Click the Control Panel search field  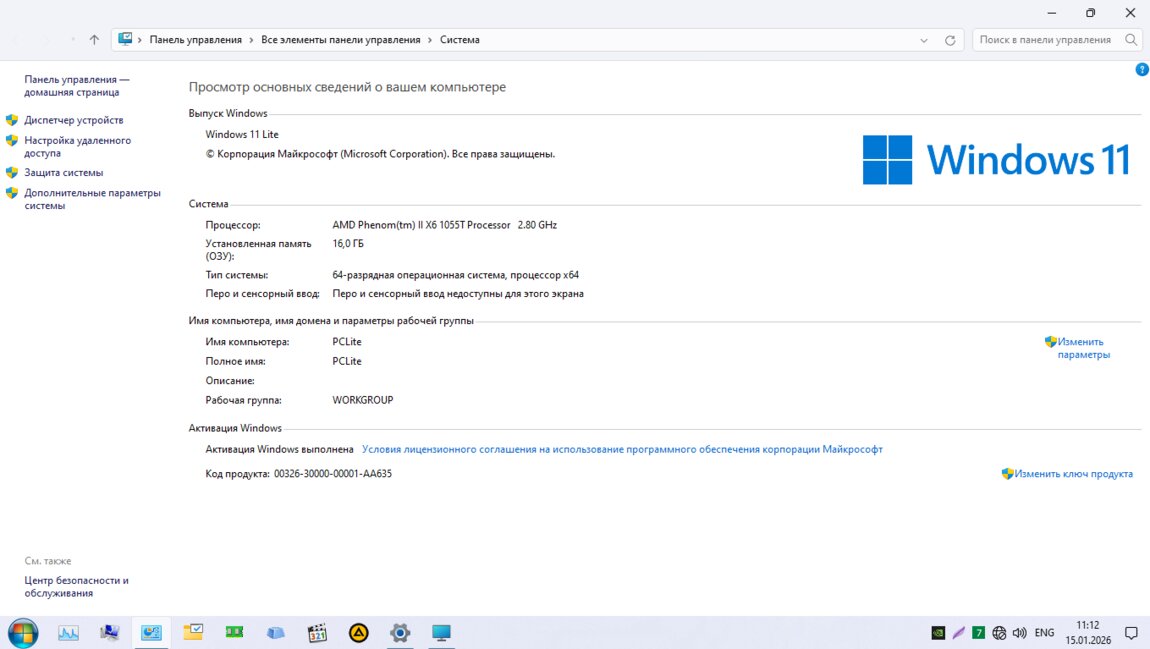(1045, 40)
